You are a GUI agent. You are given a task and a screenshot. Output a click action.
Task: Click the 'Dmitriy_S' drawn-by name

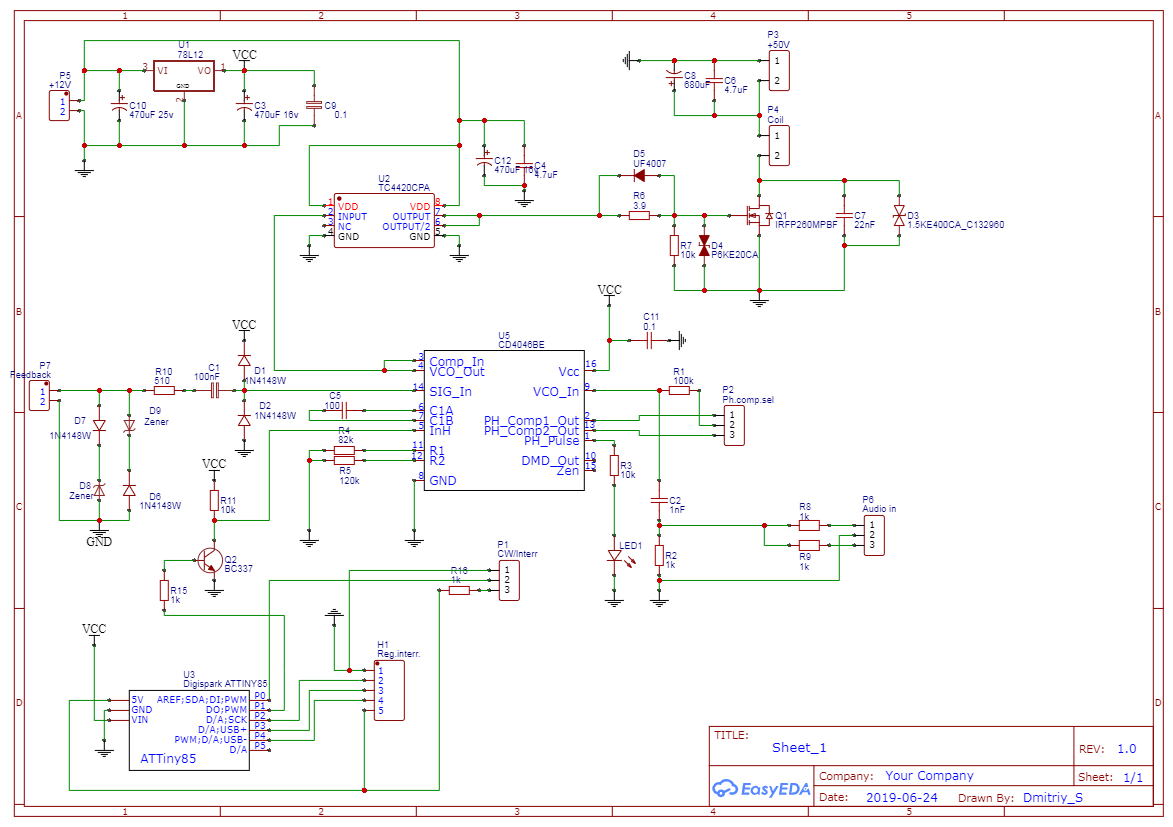coord(1053,798)
